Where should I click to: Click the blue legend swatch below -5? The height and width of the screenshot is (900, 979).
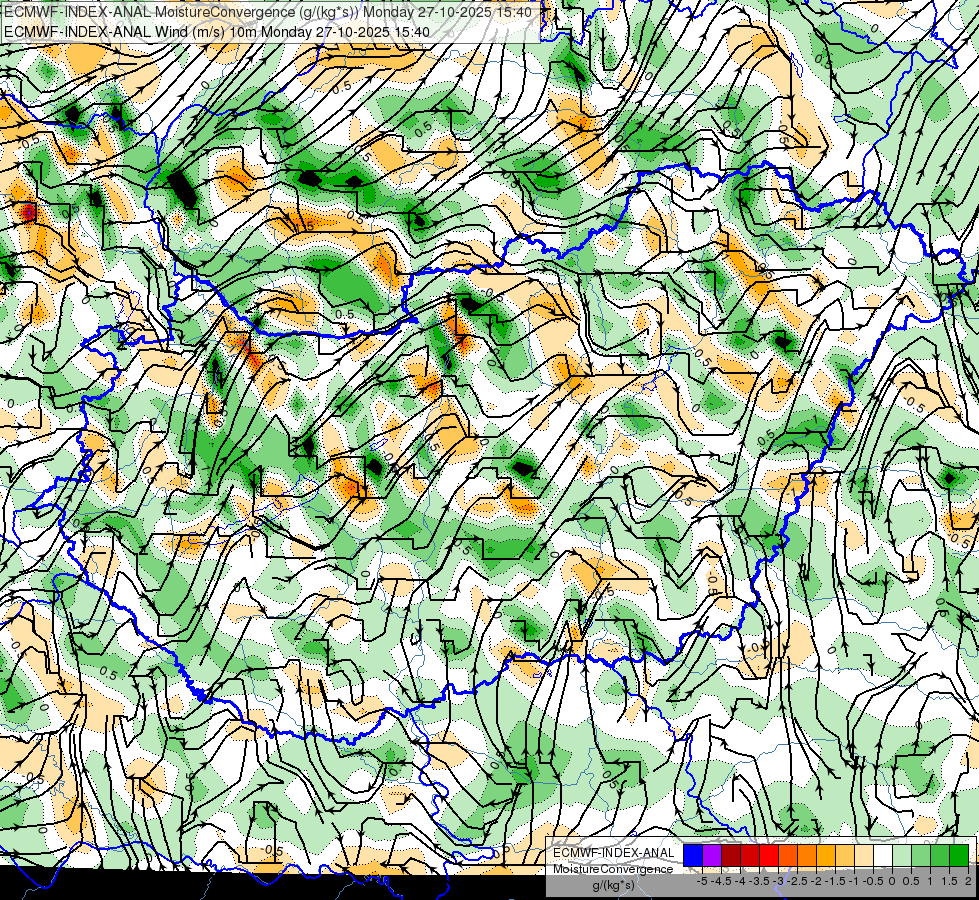693,856
